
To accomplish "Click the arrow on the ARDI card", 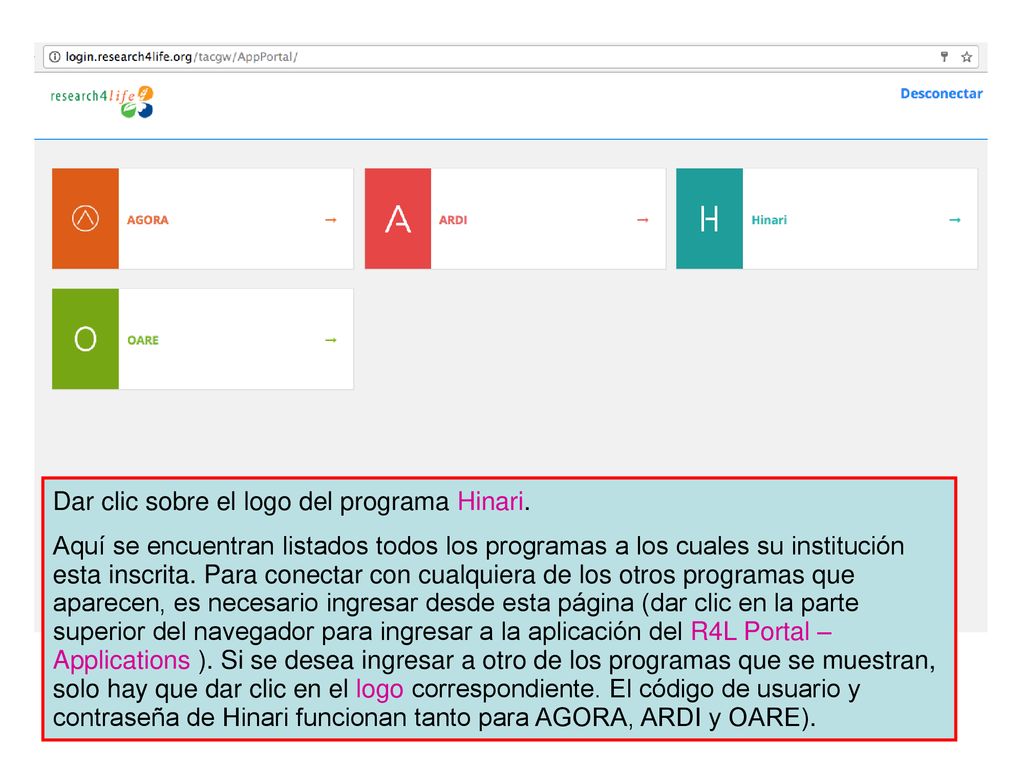I will tap(643, 220).
